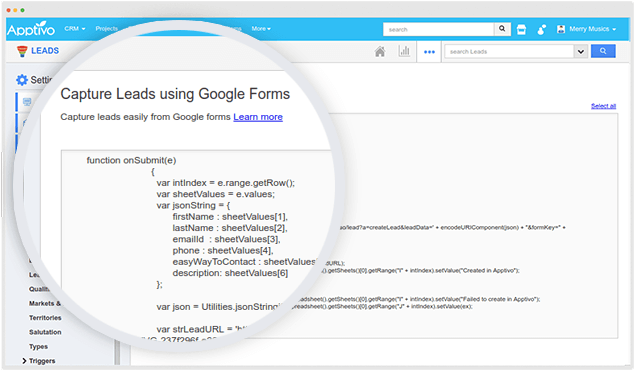Click the Apptivo logo
The height and width of the screenshot is (371, 635).
coord(31,29)
